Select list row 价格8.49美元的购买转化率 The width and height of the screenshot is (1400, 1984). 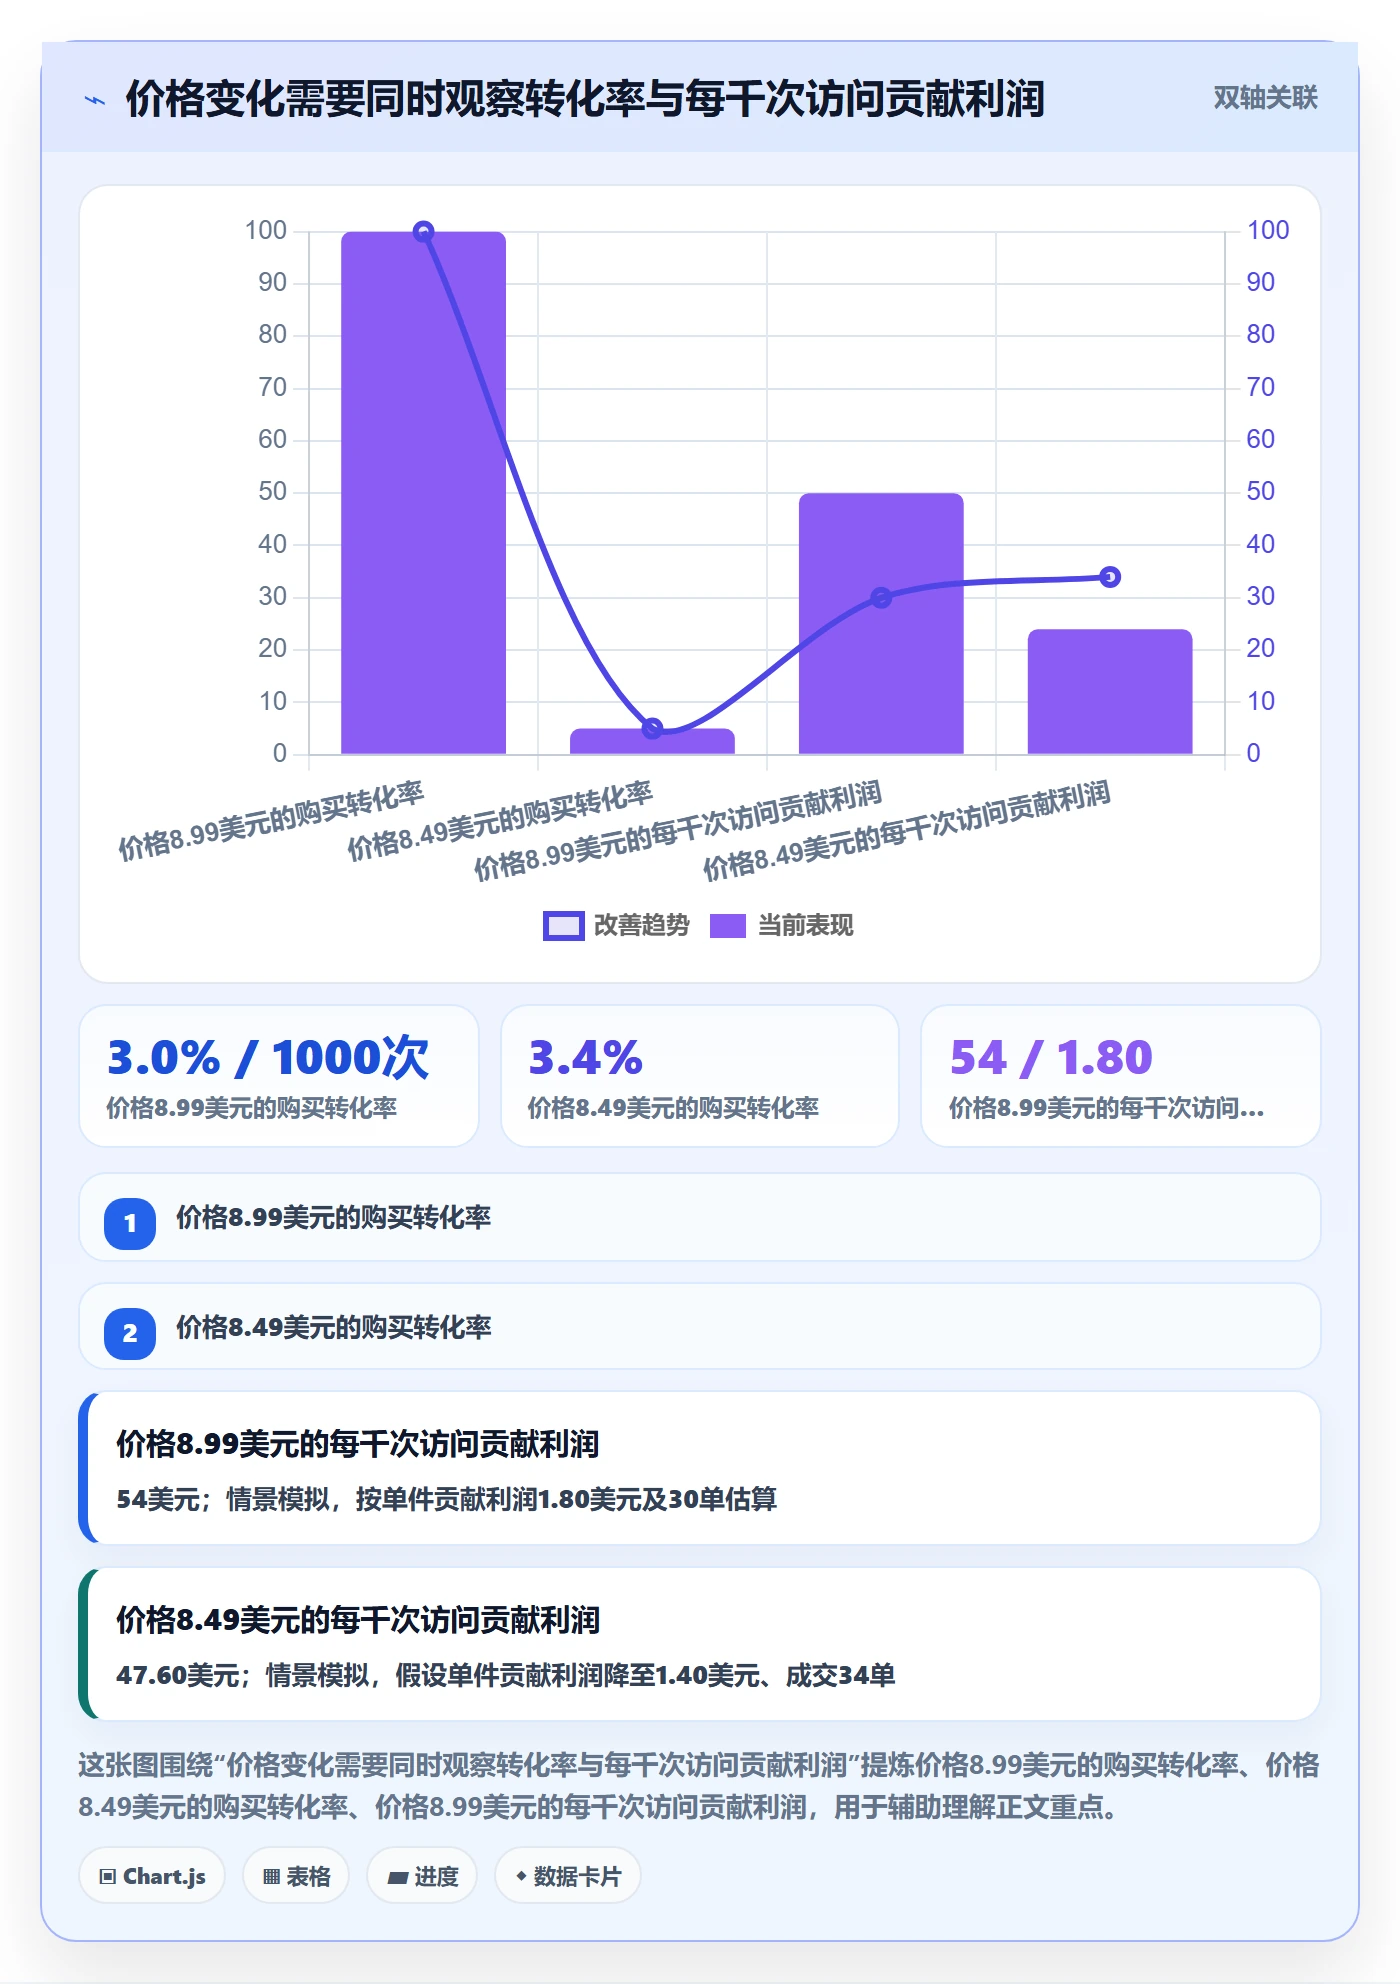700,1327
